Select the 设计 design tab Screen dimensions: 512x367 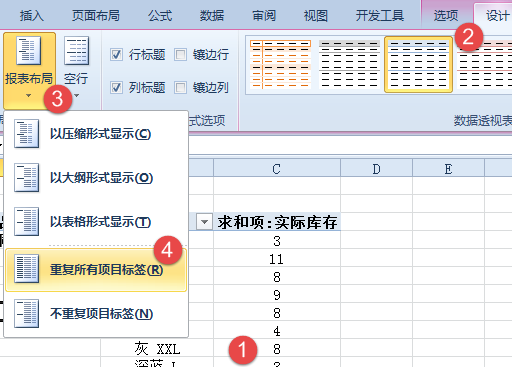click(x=497, y=16)
